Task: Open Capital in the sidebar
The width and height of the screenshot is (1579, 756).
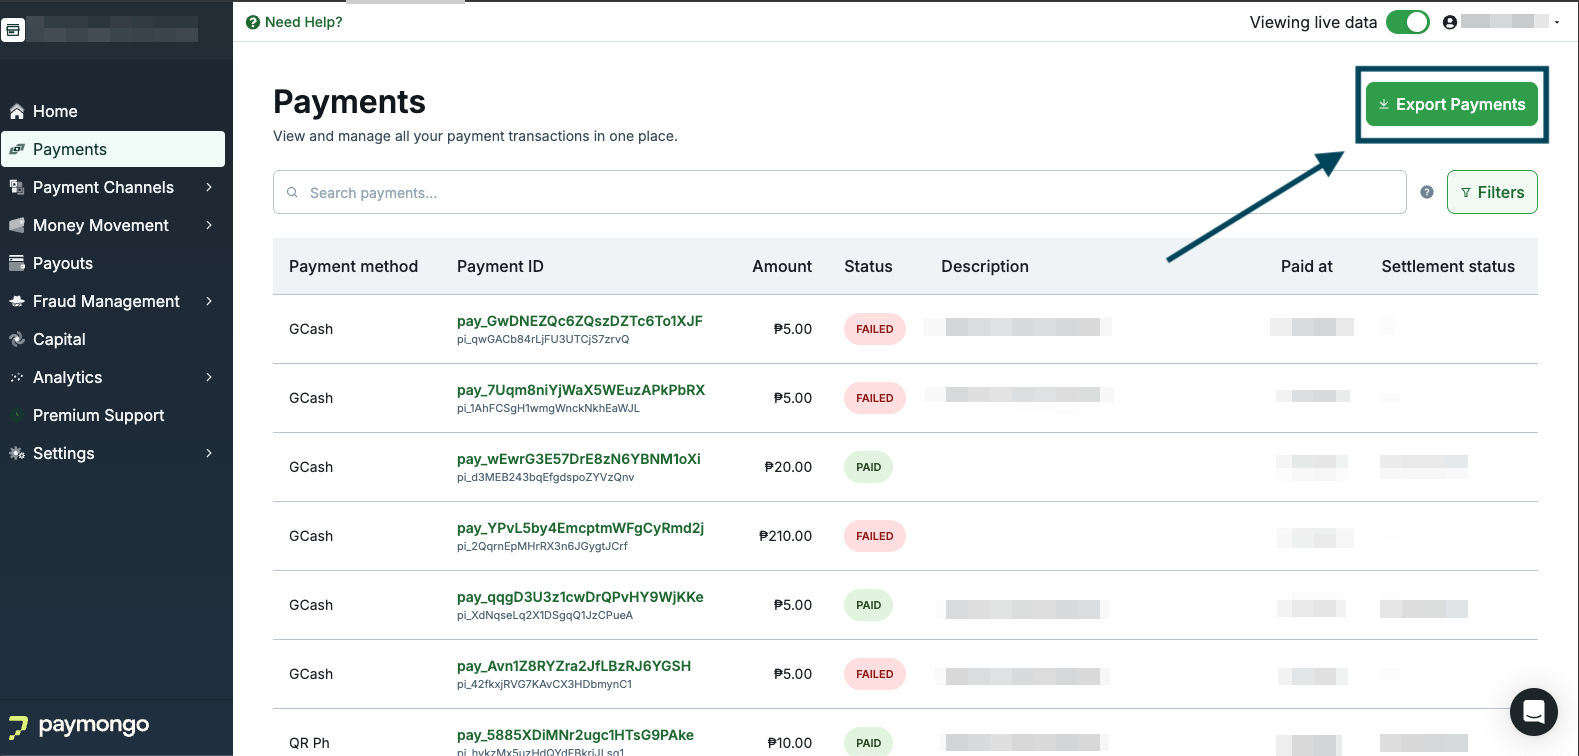Action: (112, 339)
